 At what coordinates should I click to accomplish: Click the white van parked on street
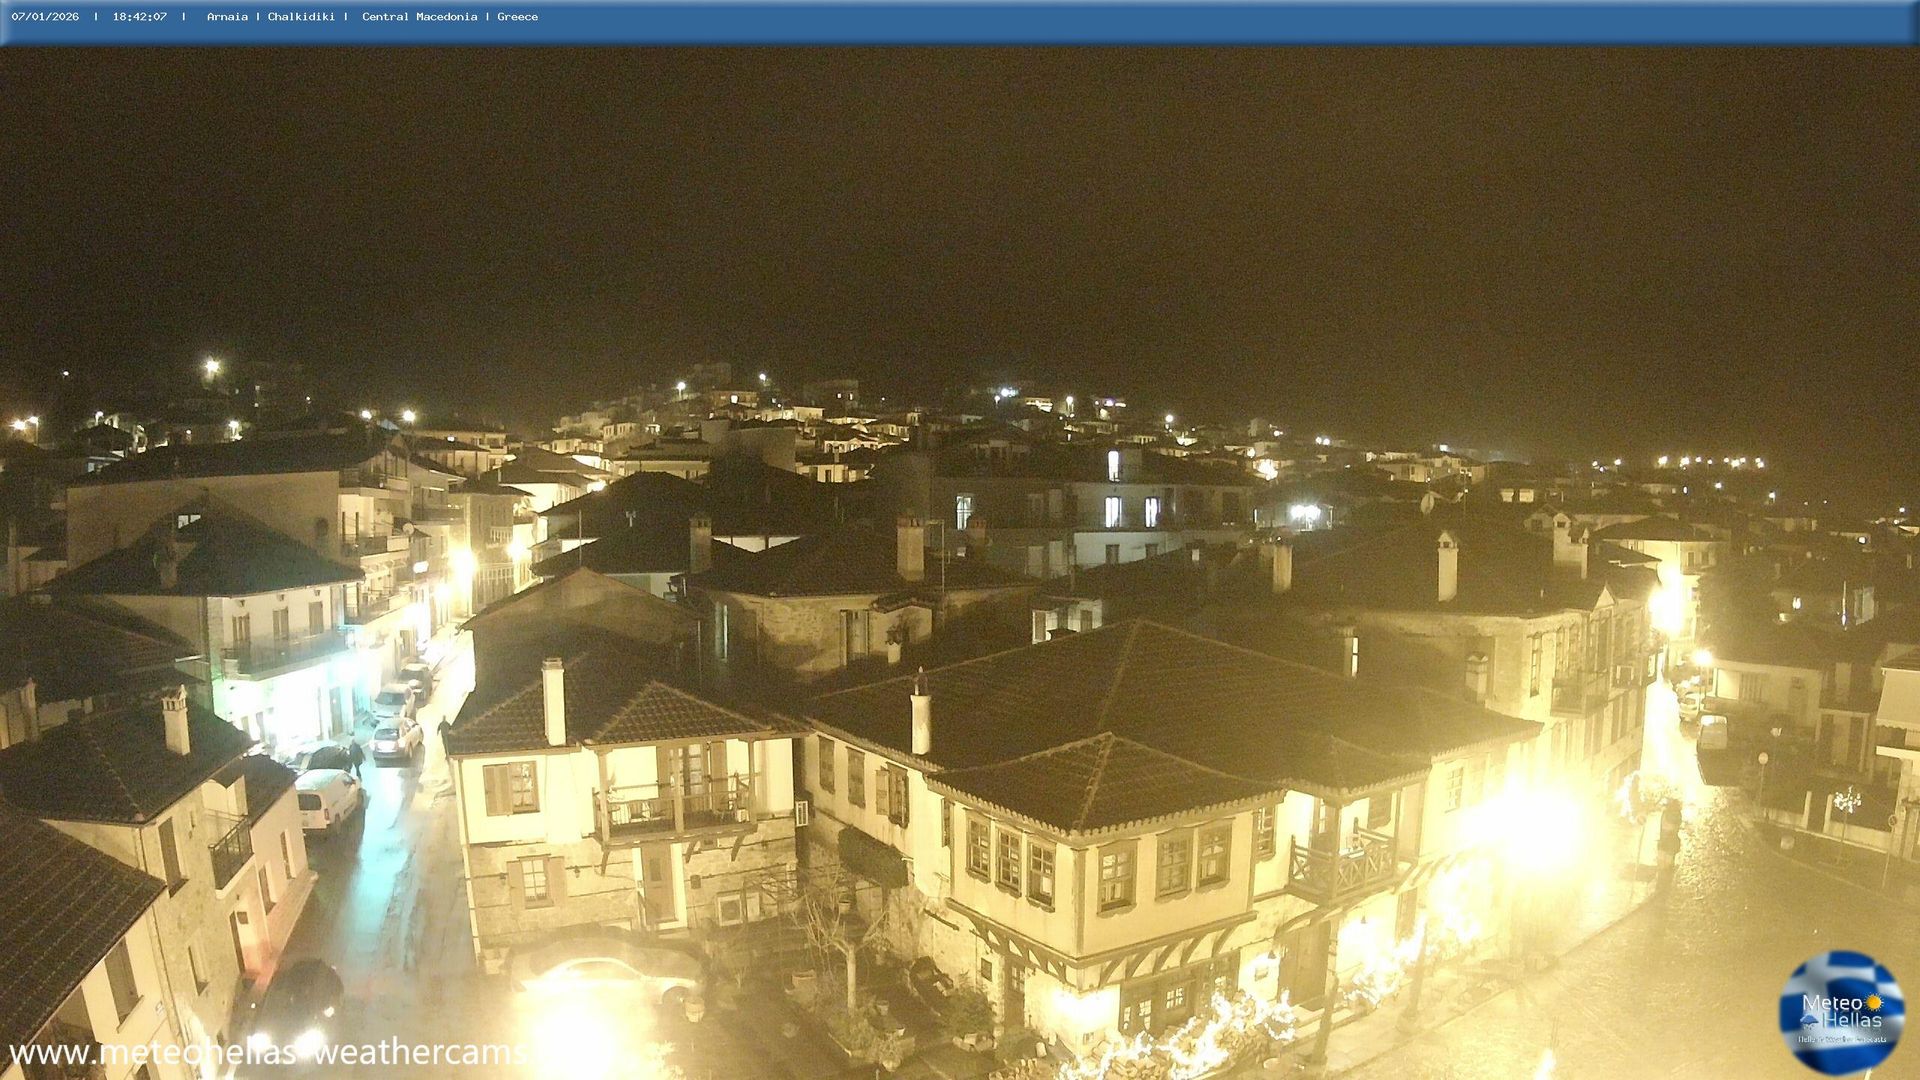click(327, 799)
